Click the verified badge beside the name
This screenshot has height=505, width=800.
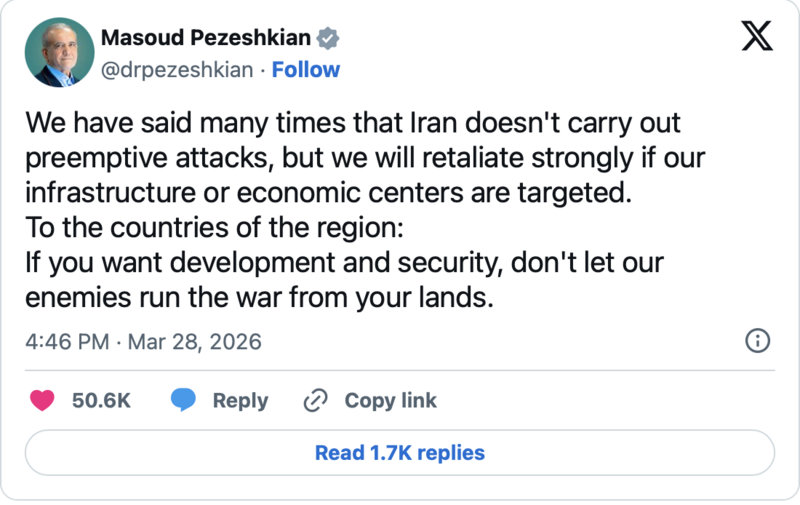(x=328, y=38)
